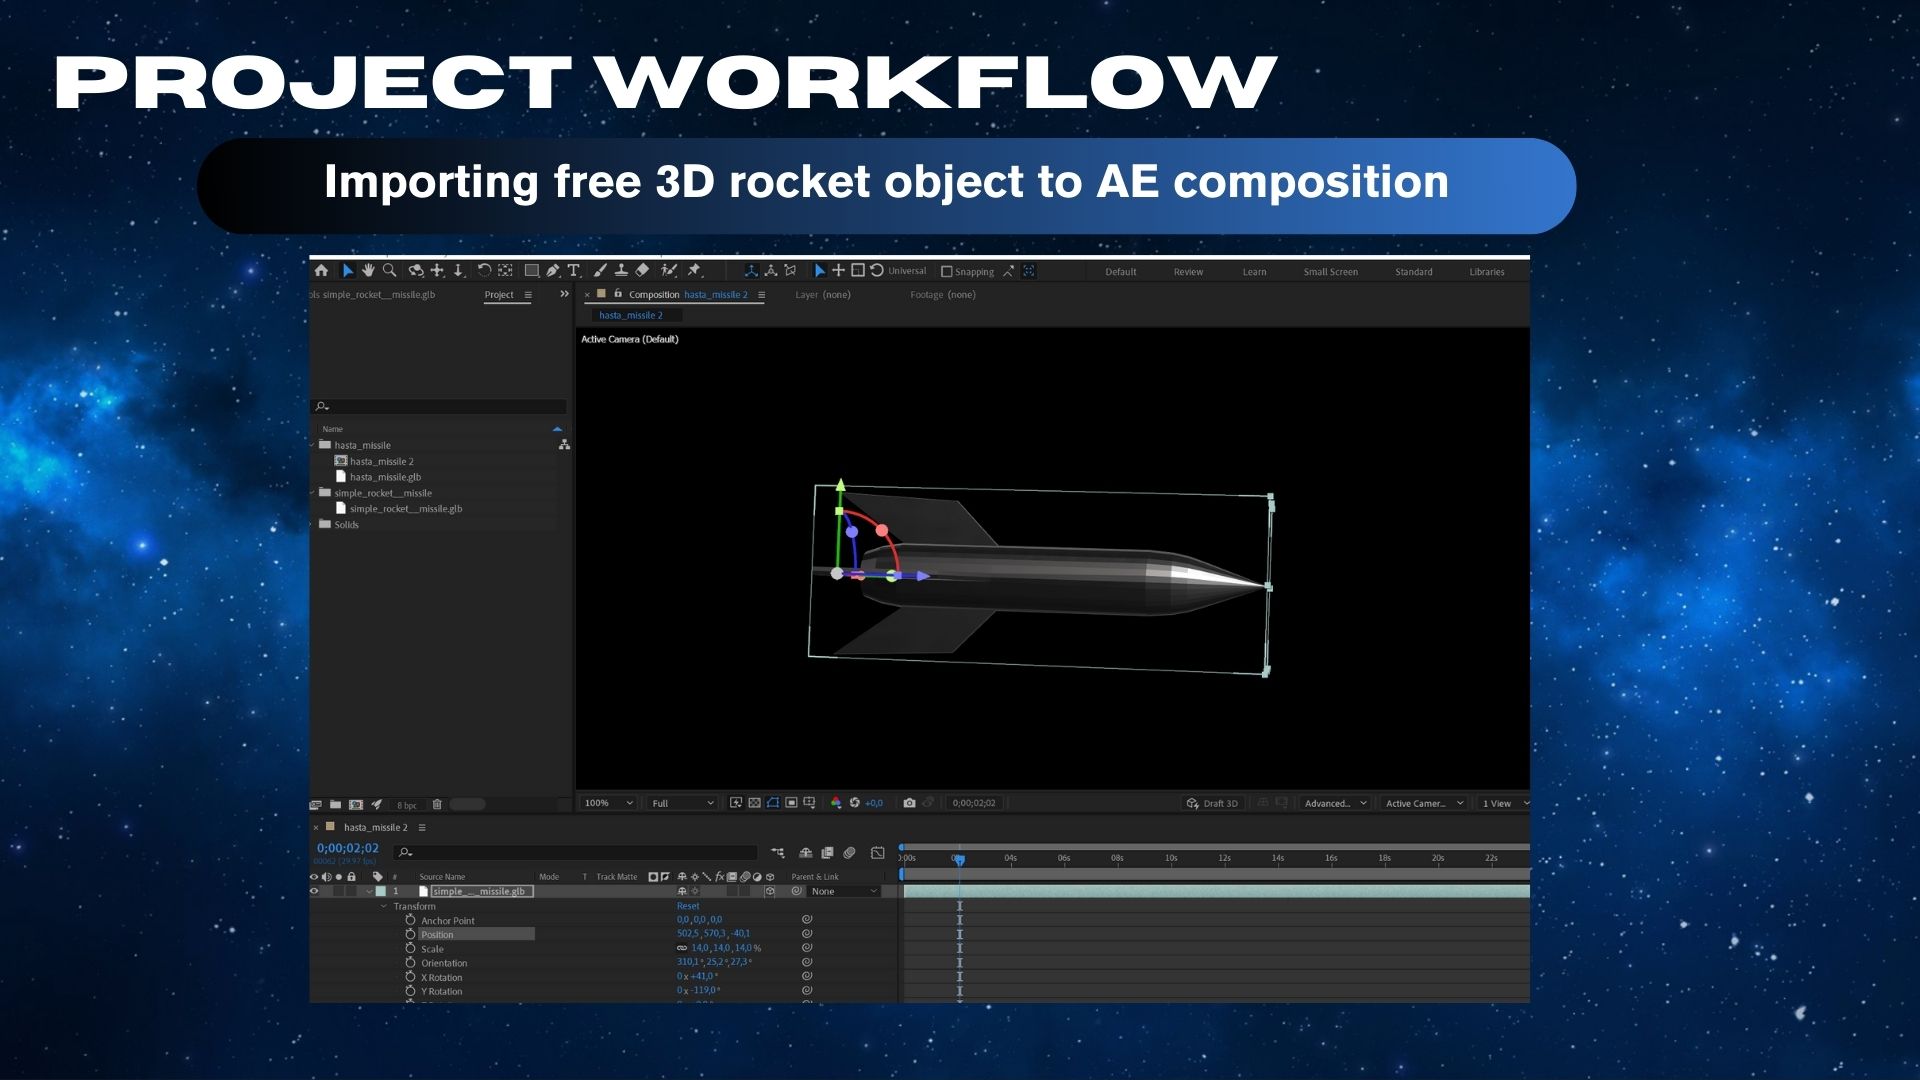Toggle the Anchor Point stopwatch

click(410, 920)
